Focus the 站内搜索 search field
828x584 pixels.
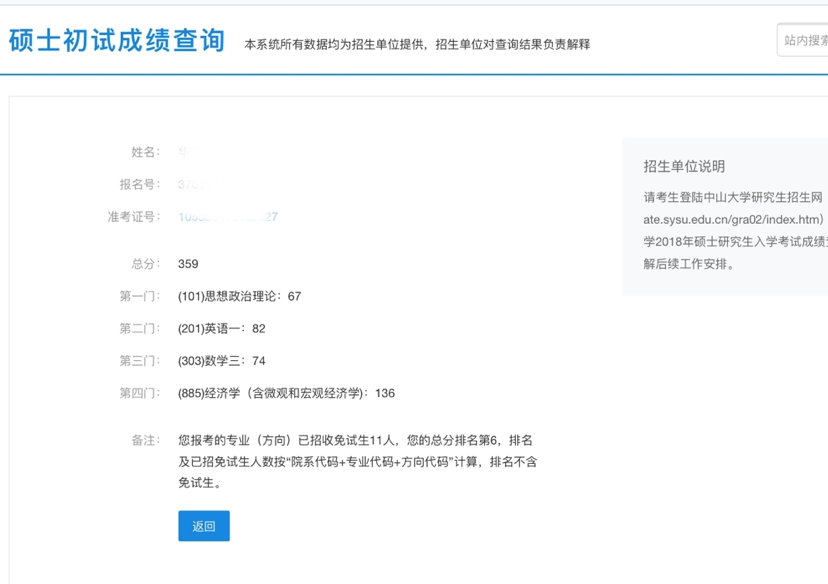click(804, 40)
